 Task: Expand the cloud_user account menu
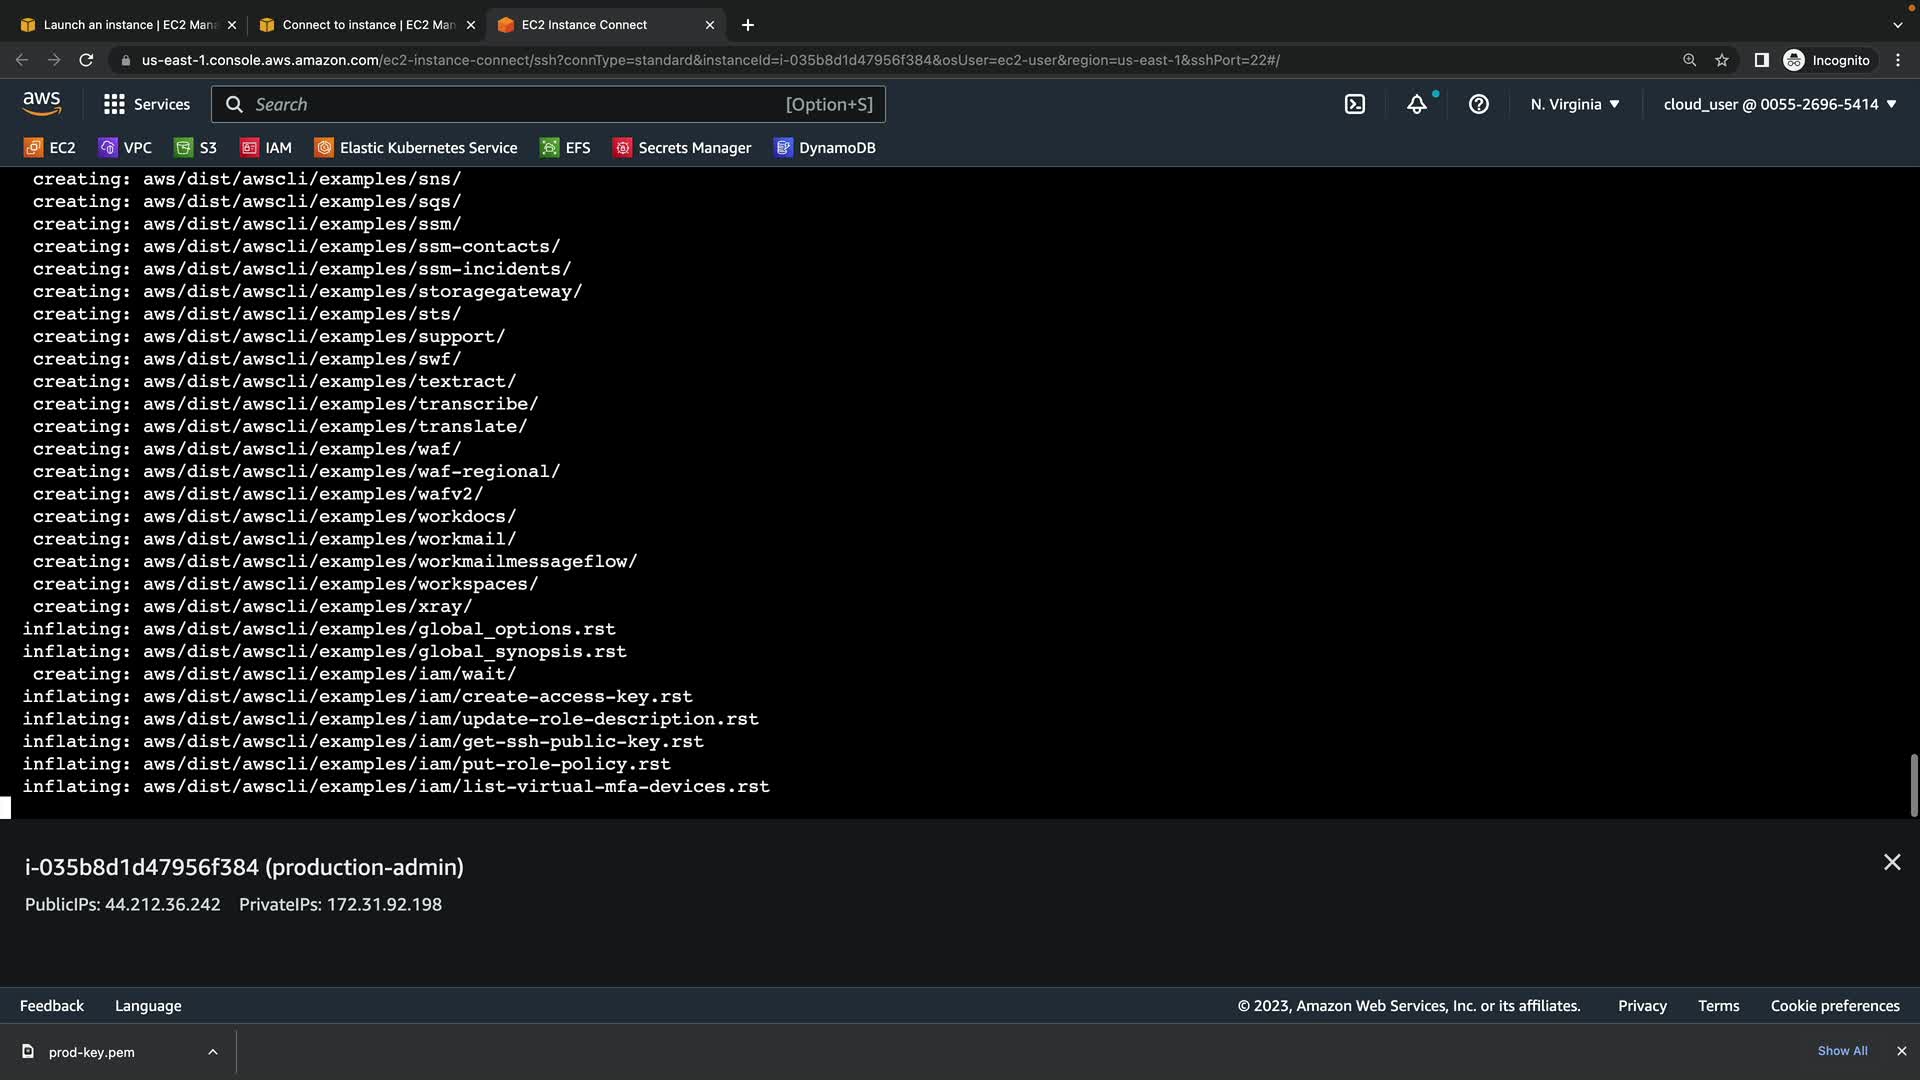(x=1779, y=104)
